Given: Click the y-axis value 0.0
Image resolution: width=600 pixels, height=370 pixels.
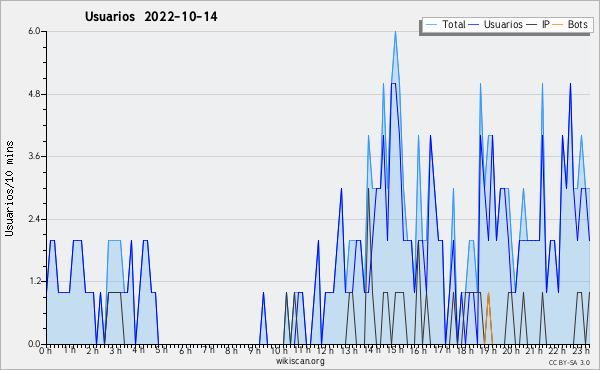Looking at the screenshot, I should pos(34,344).
